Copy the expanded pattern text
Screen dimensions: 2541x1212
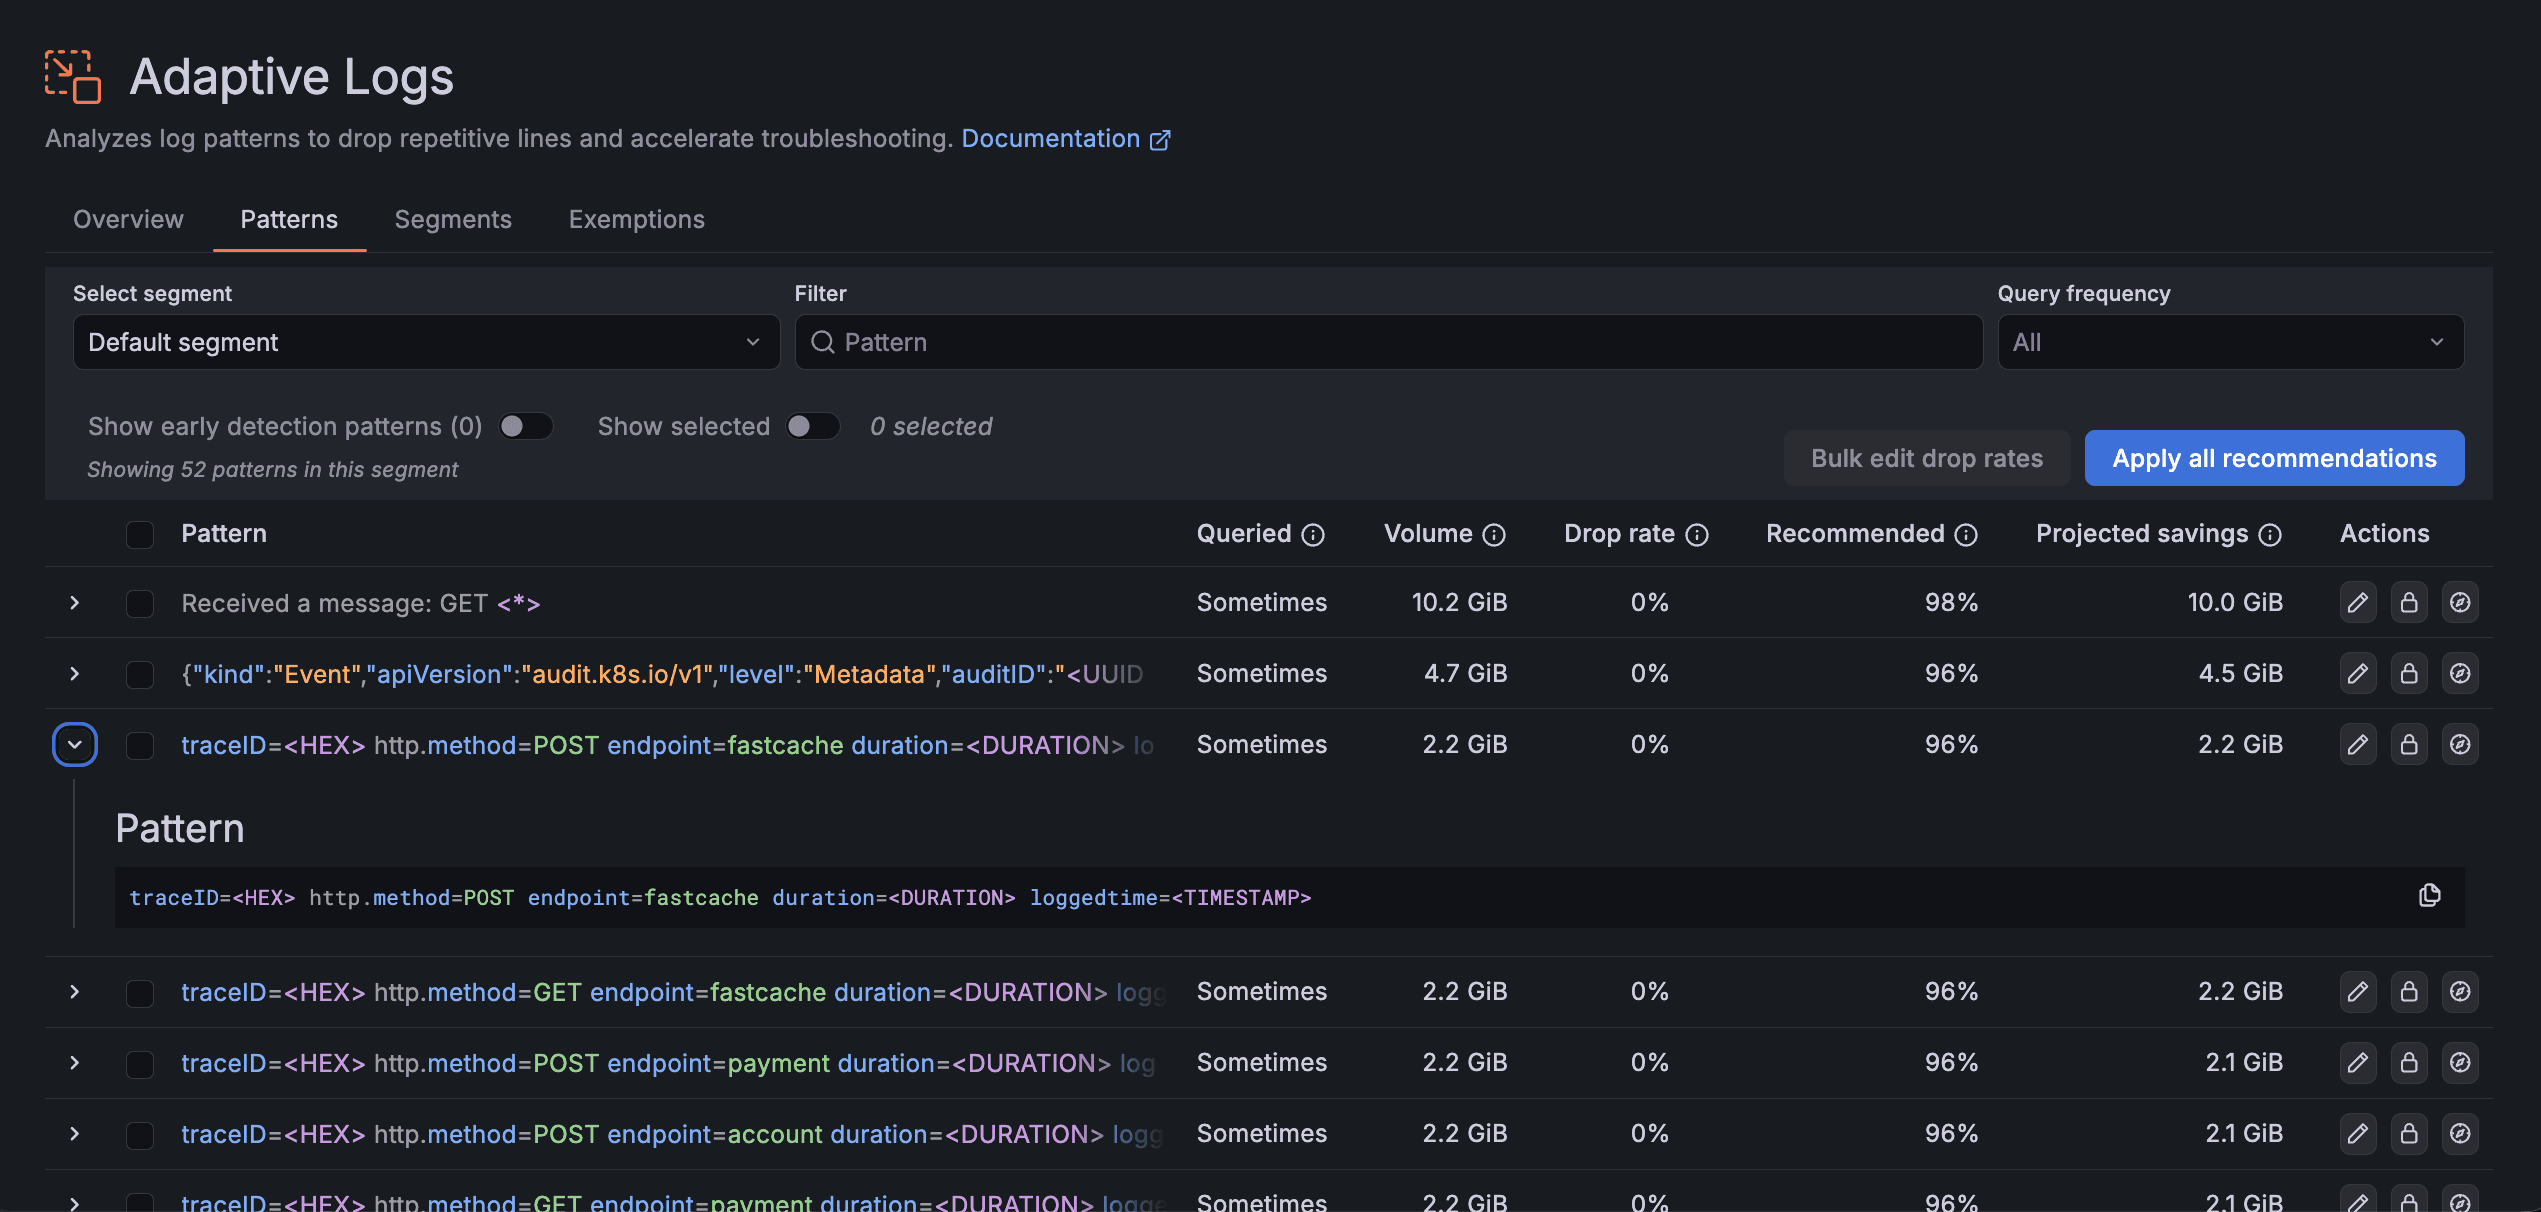pos(2429,896)
